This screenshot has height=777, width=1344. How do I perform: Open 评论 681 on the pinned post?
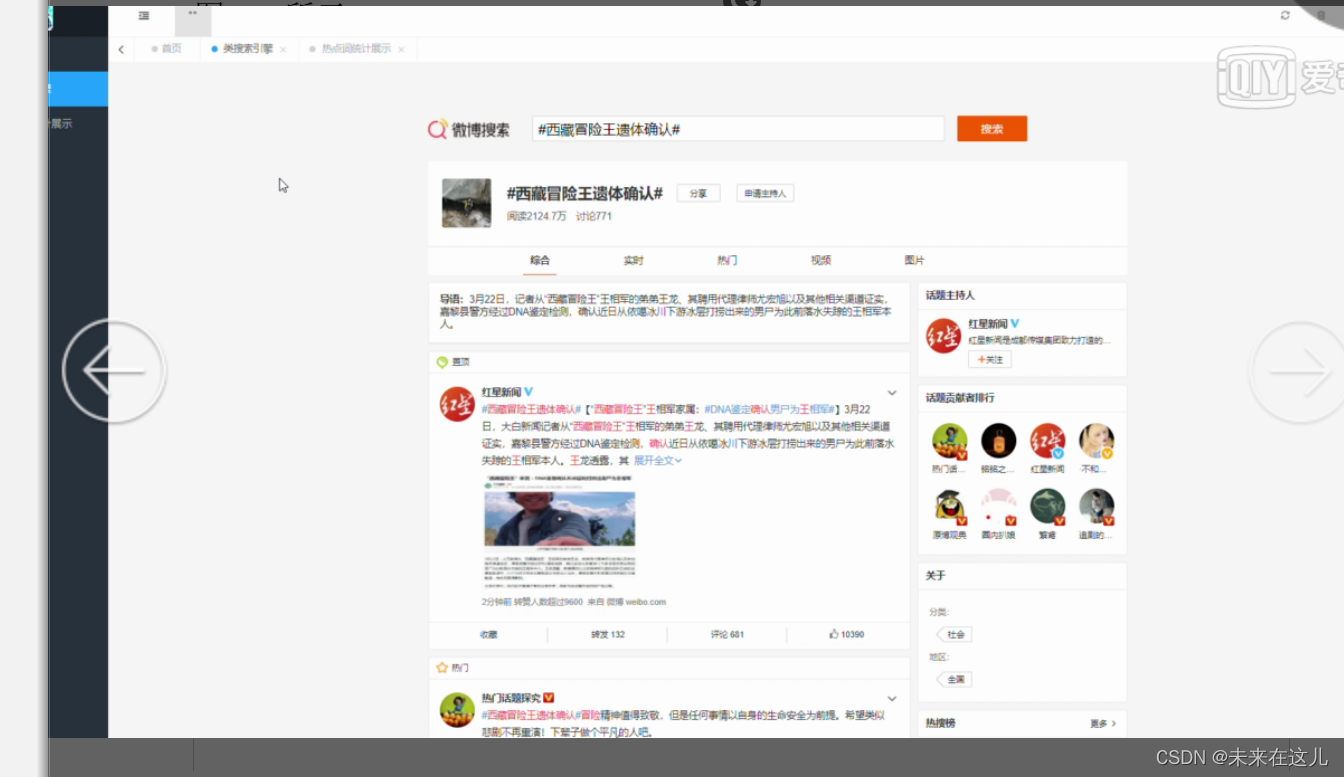[727, 634]
